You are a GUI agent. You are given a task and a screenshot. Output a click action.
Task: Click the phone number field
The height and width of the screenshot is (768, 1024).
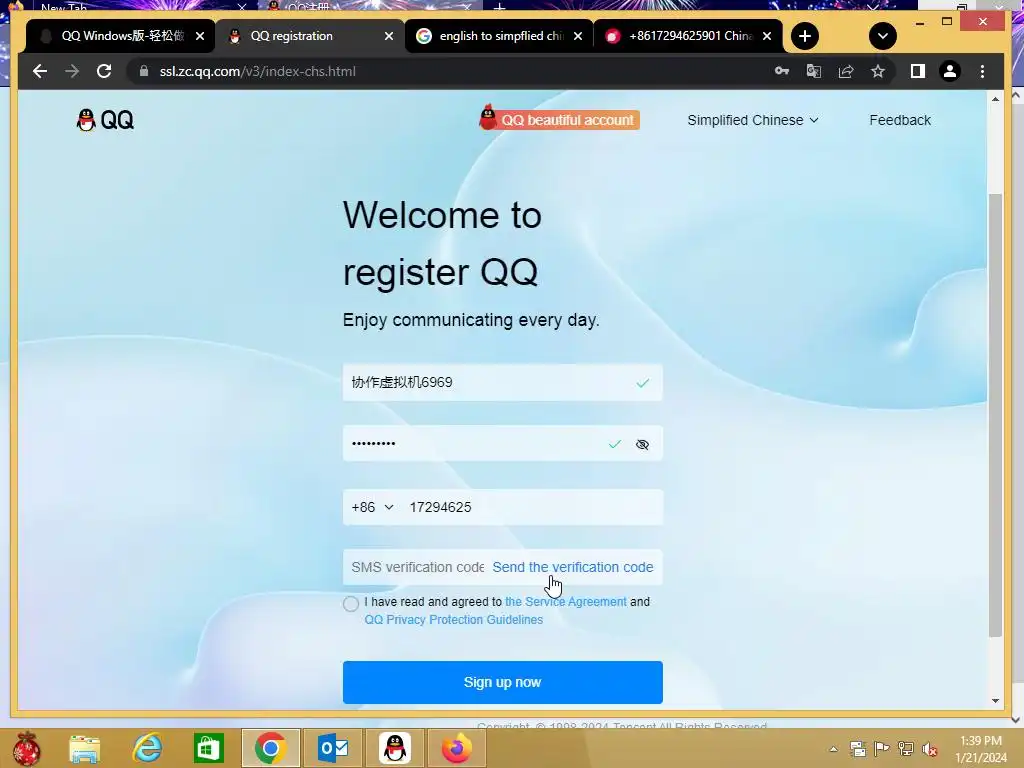pos(532,507)
